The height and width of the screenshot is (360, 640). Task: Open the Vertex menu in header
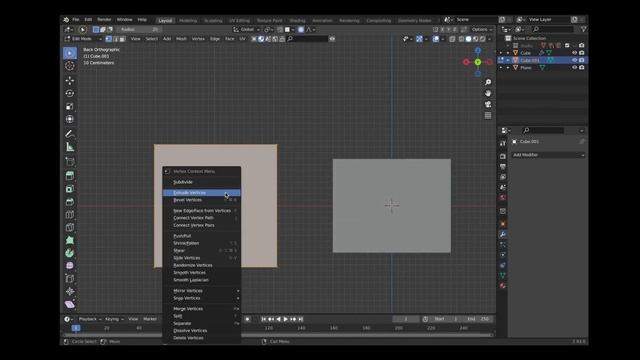click(x=198, y=39)
